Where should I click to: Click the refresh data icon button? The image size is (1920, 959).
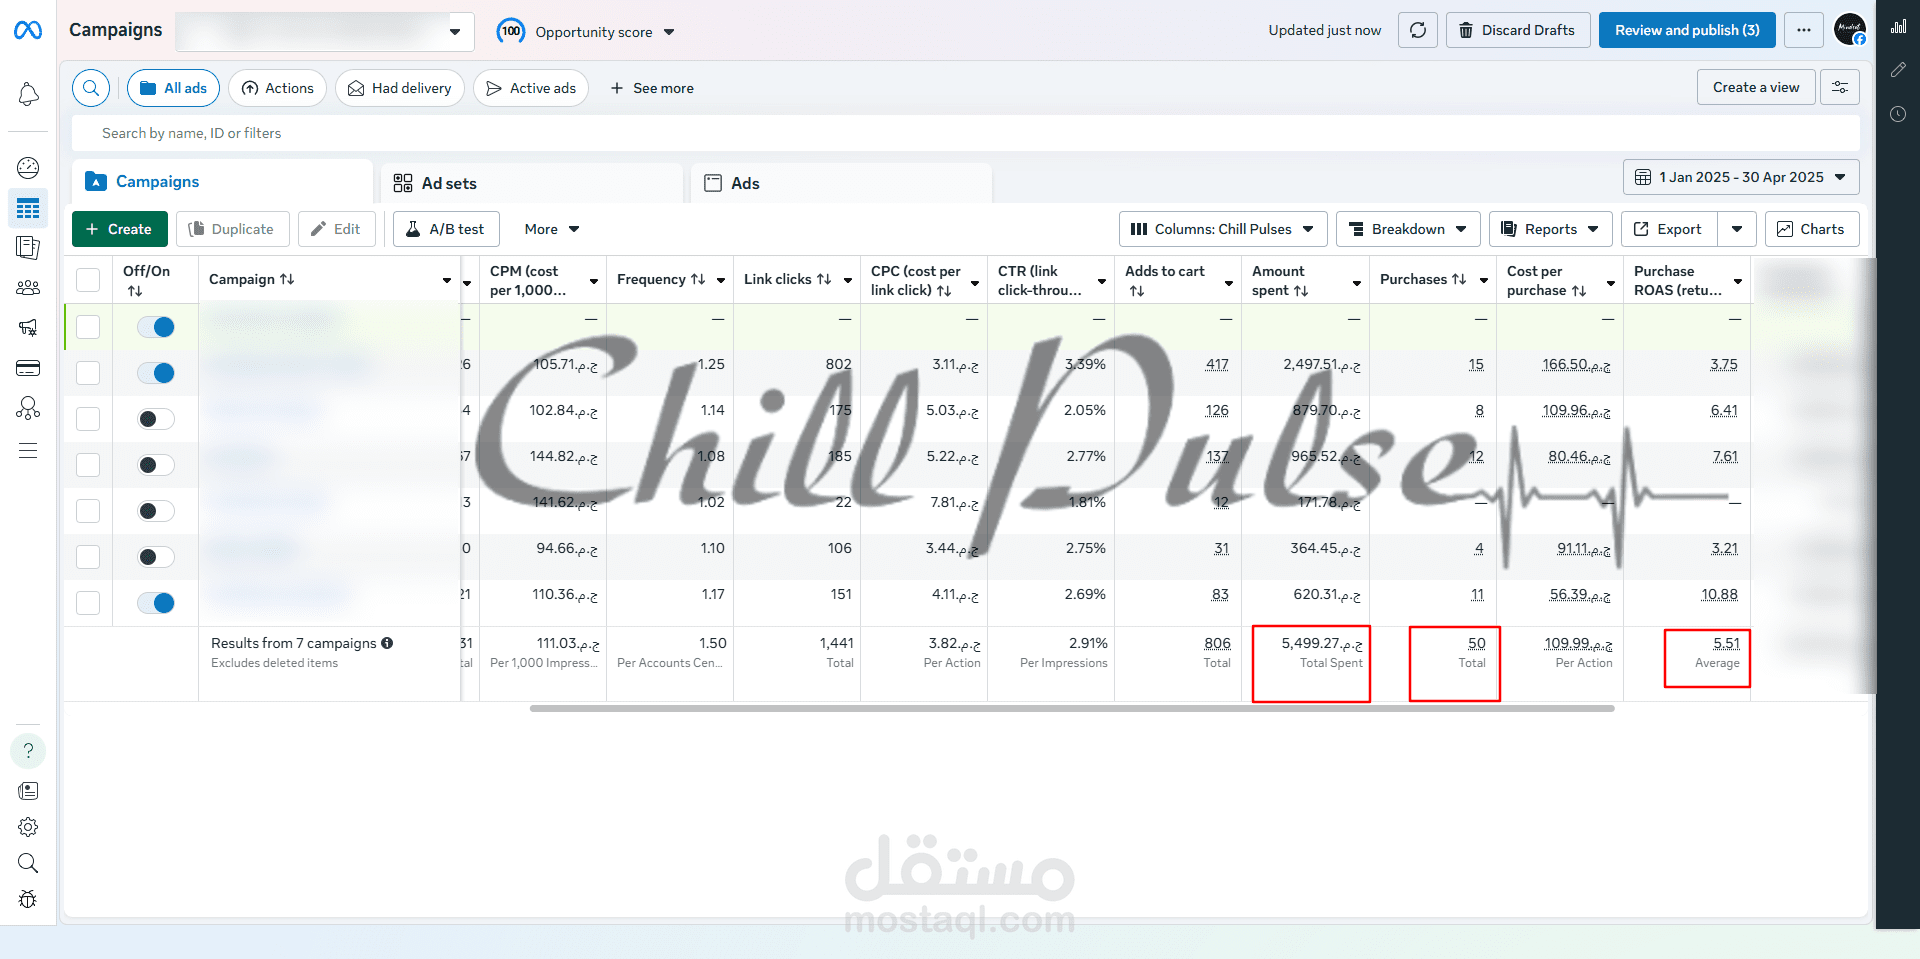1417,30
